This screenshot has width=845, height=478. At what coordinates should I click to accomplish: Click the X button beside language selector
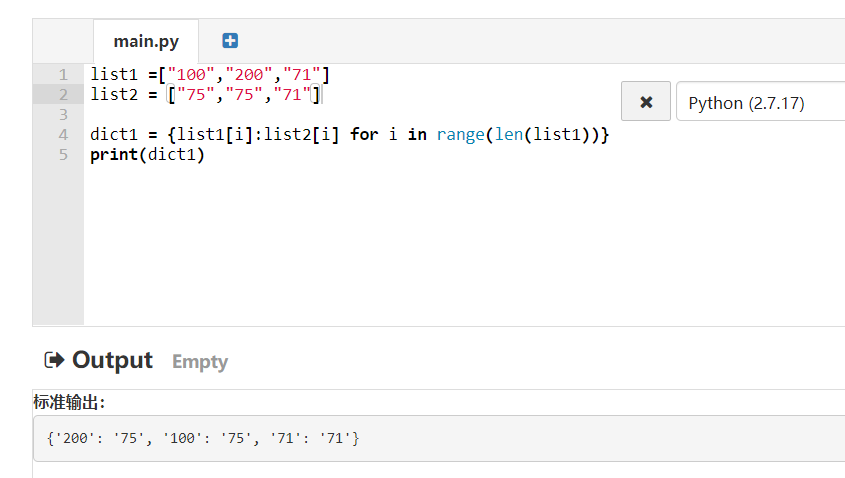646,102
